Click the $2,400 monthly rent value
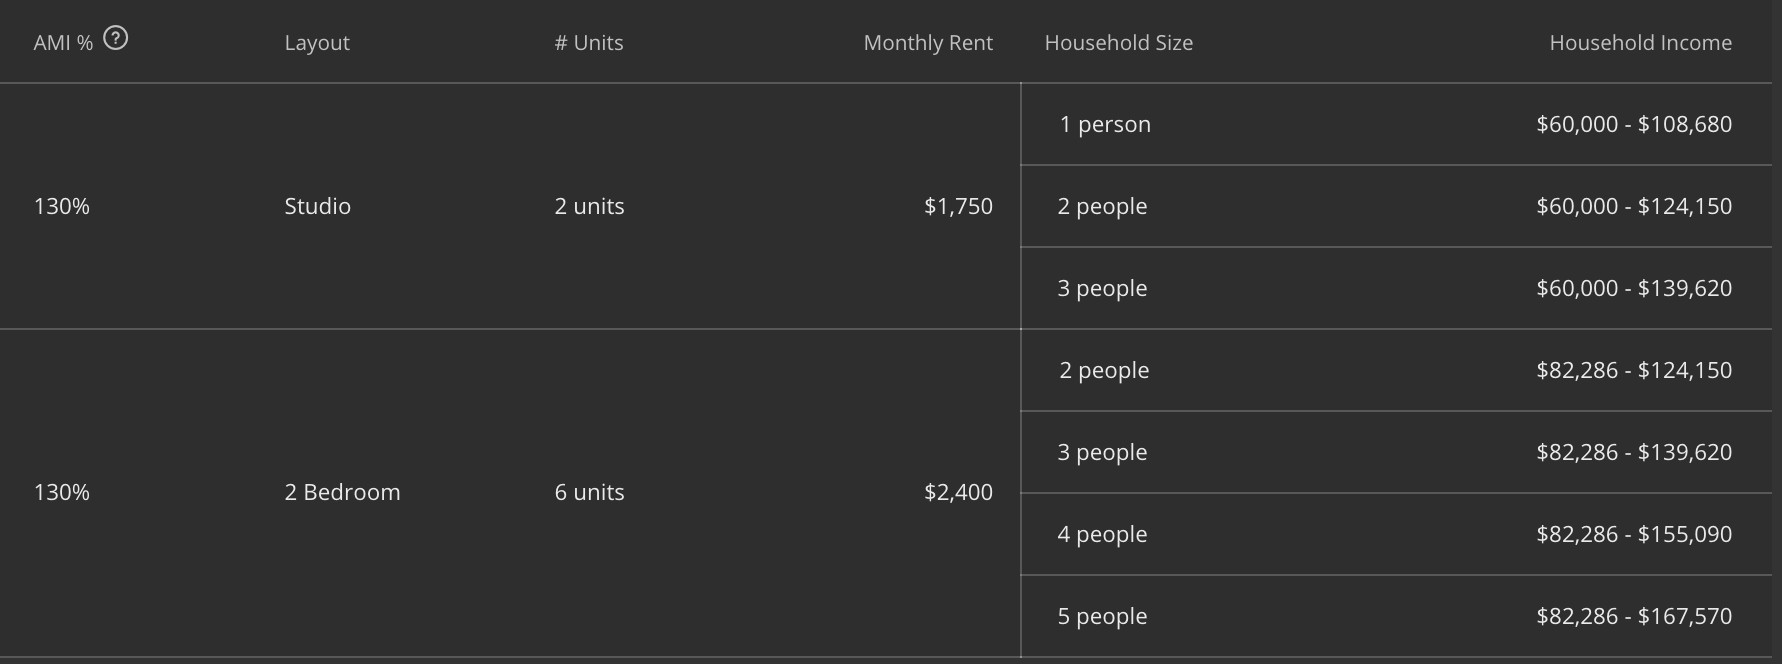This screenshot has width=1782, height=664. point(958,492)
